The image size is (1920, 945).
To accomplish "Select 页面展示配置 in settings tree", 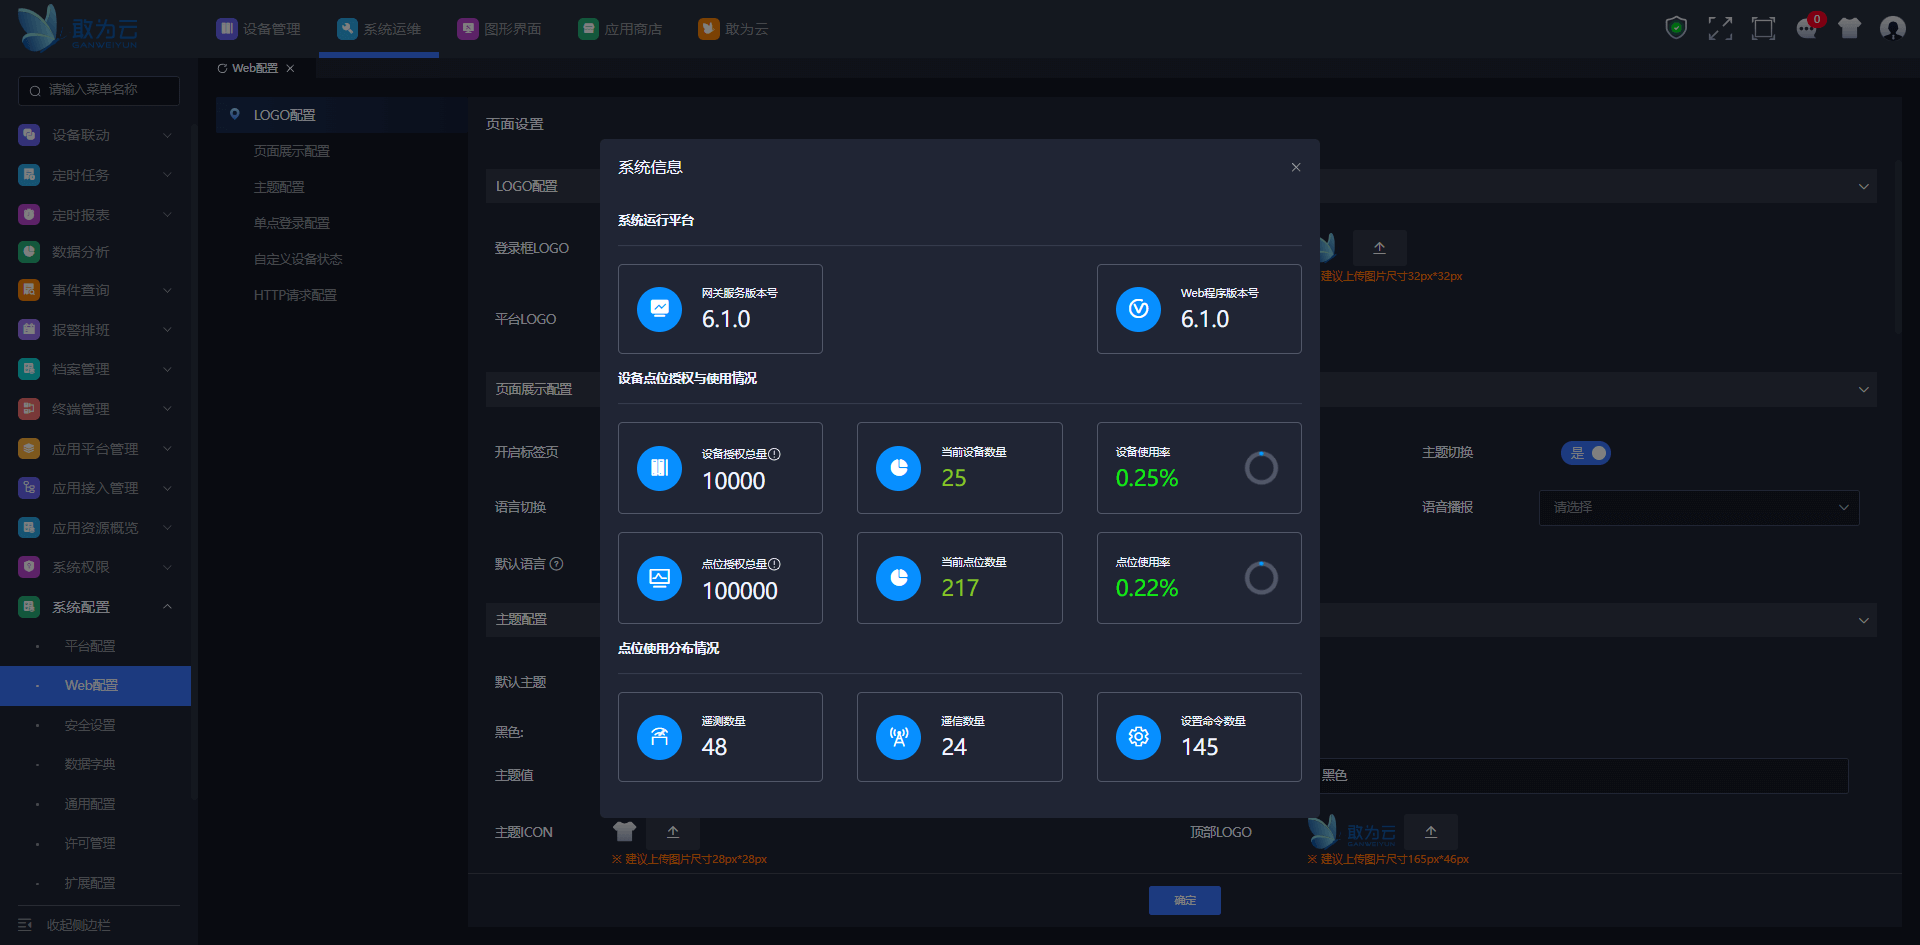I will point(291,151).
